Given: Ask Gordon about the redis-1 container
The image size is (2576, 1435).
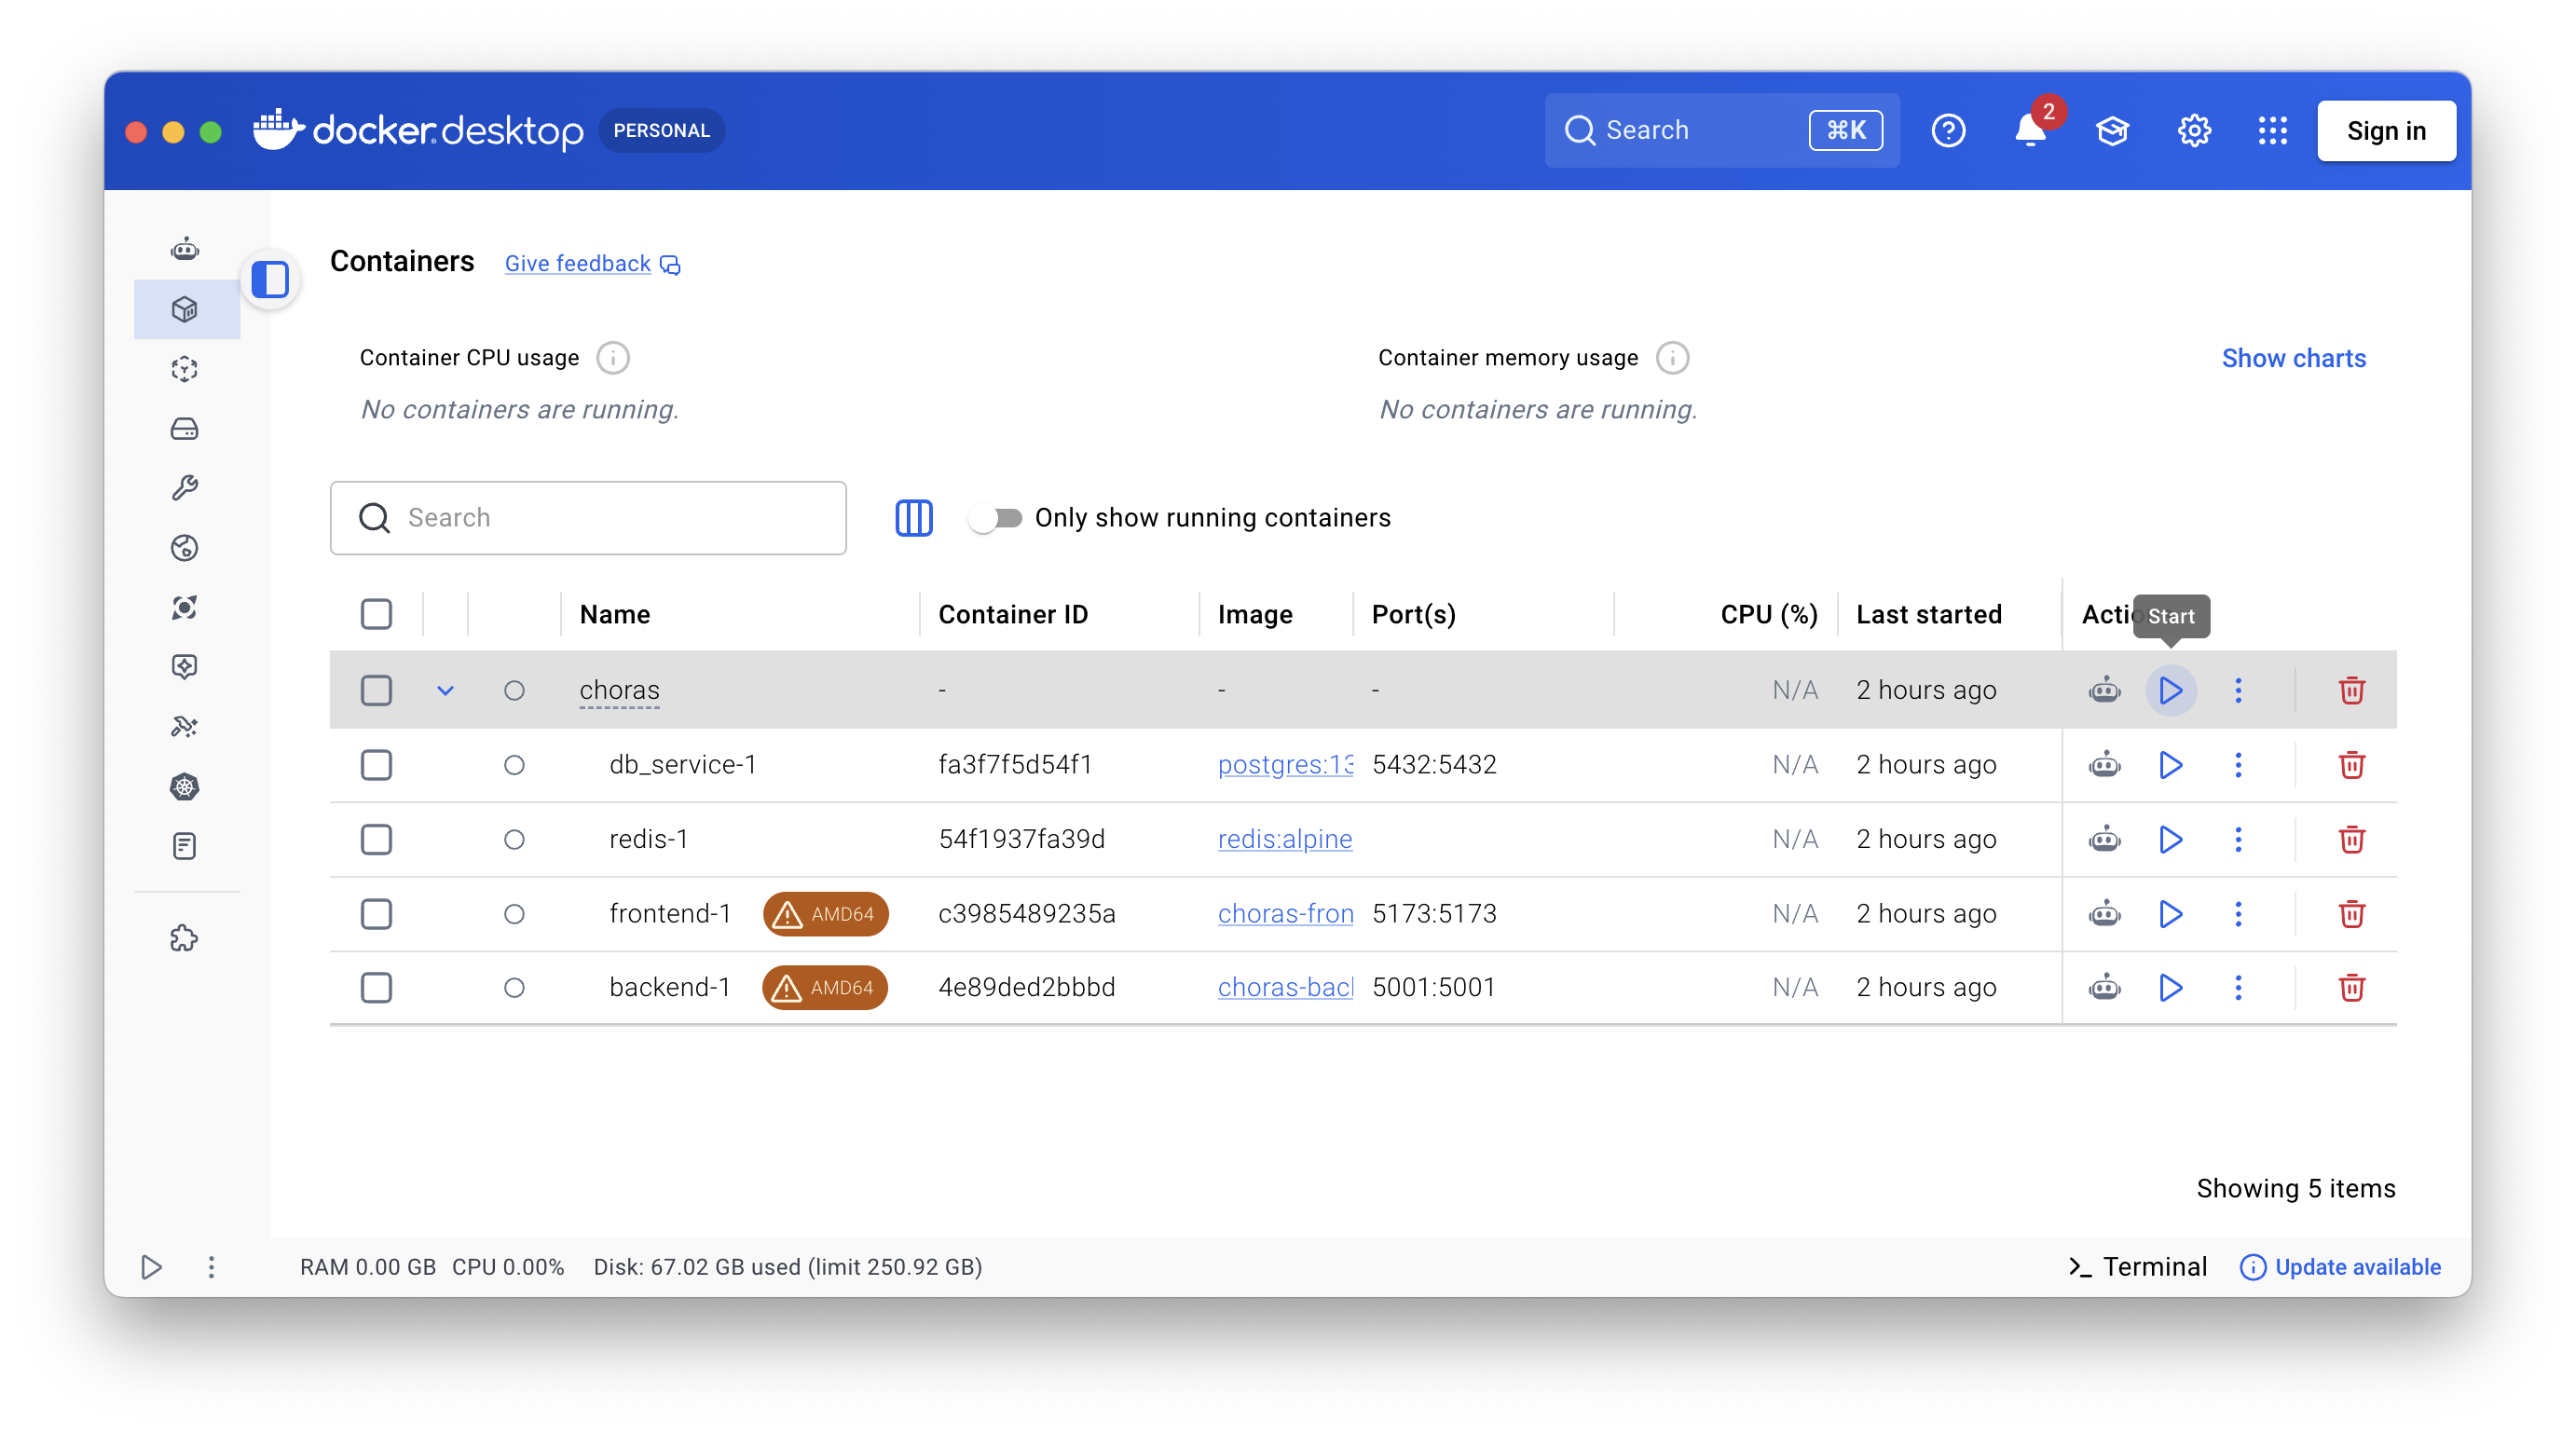Looking at the screenshot, I should coord(2104,839).
